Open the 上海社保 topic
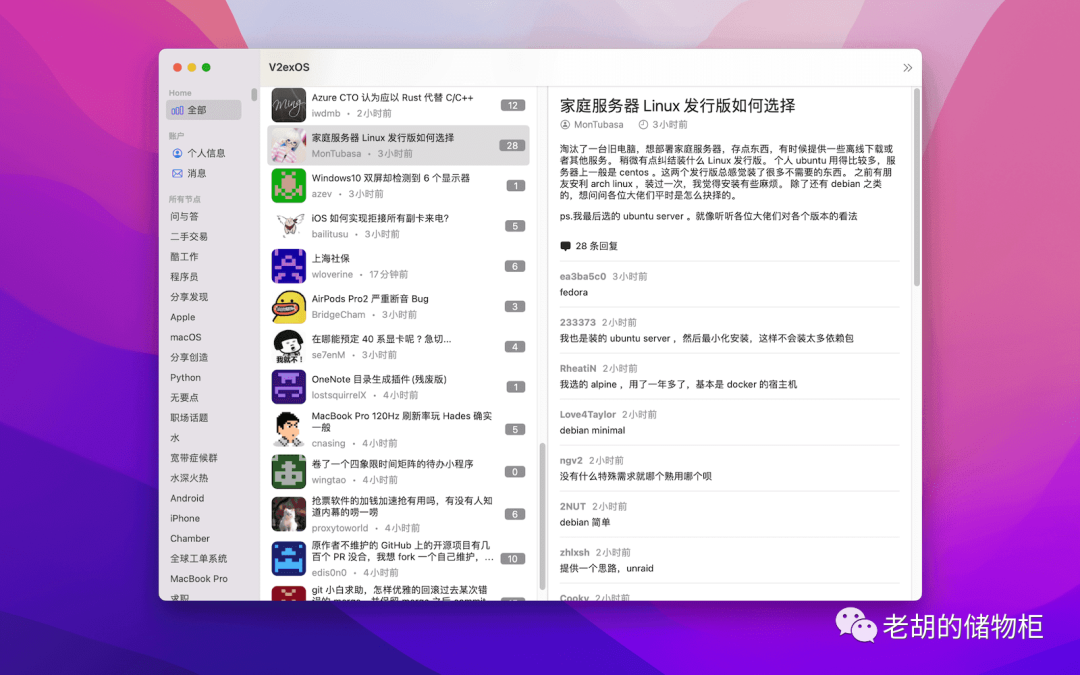The image size is (1080, 675). (x=398, y=266)
